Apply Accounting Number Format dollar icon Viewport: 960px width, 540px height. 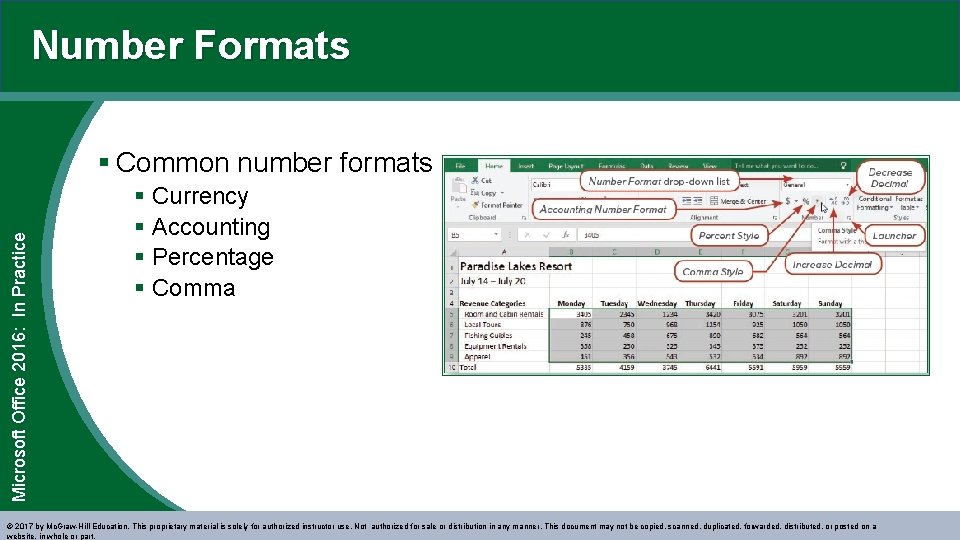point(788,201)
